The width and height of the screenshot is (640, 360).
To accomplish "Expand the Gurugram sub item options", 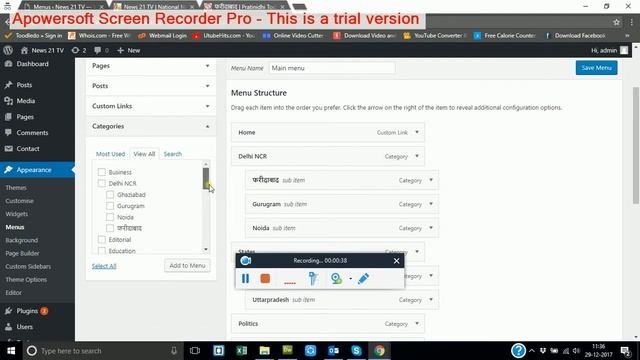I will point(431,204).
